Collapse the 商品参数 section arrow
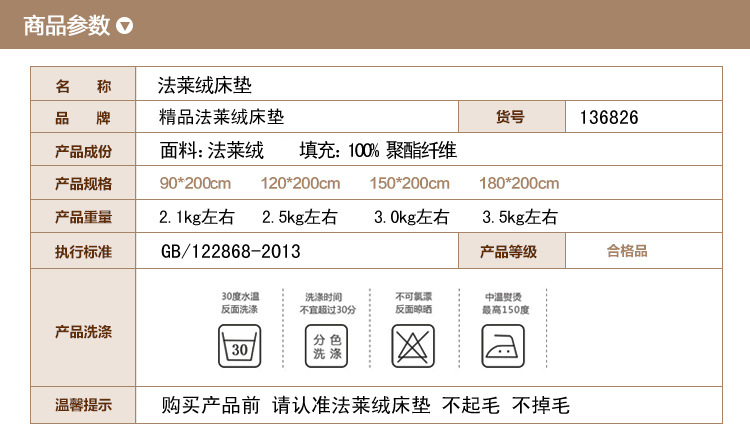Screen dimensions: 750x439 [125, 25]
